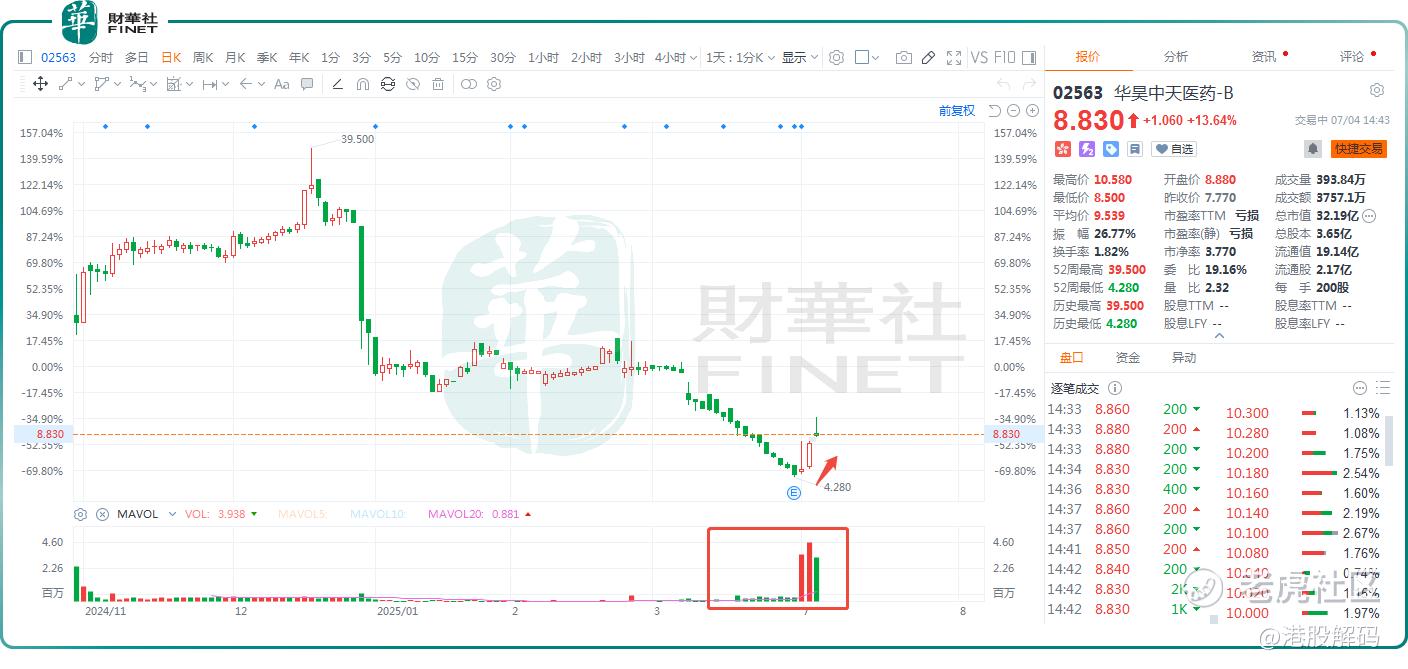Viewport: 1408px width, 669px height.
Task: Click the blue tag icon
Action: (x=1111, y=149)
